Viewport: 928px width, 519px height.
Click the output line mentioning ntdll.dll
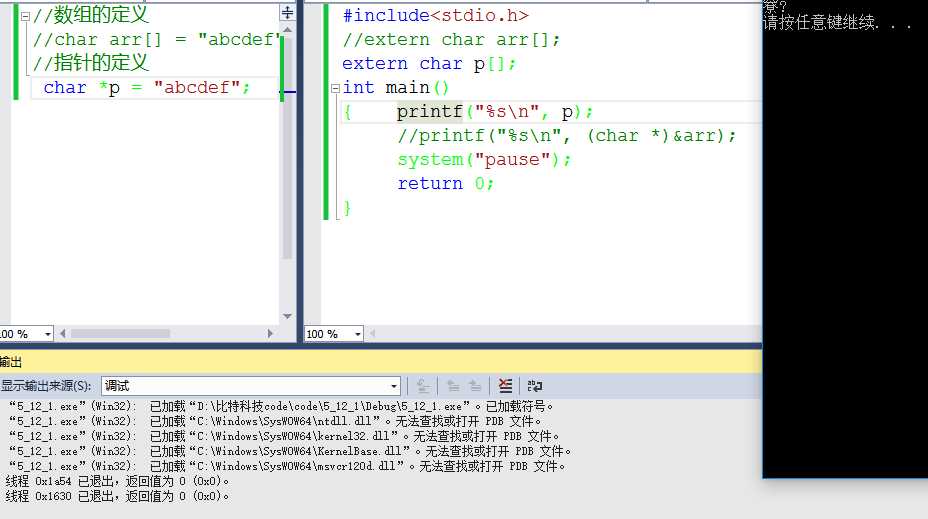point(275,421)
